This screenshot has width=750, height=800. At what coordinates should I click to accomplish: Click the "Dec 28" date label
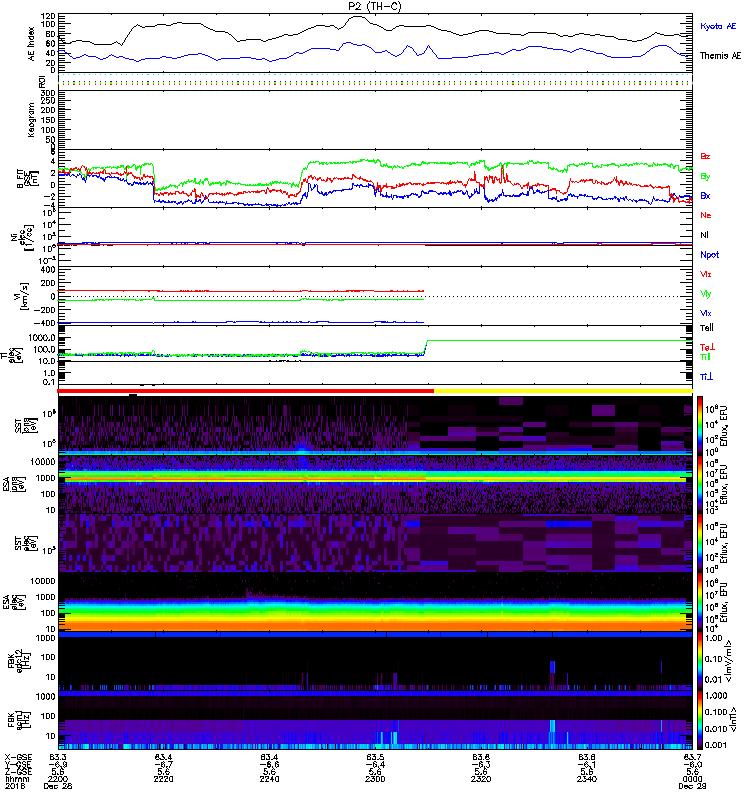pos(58,786)
